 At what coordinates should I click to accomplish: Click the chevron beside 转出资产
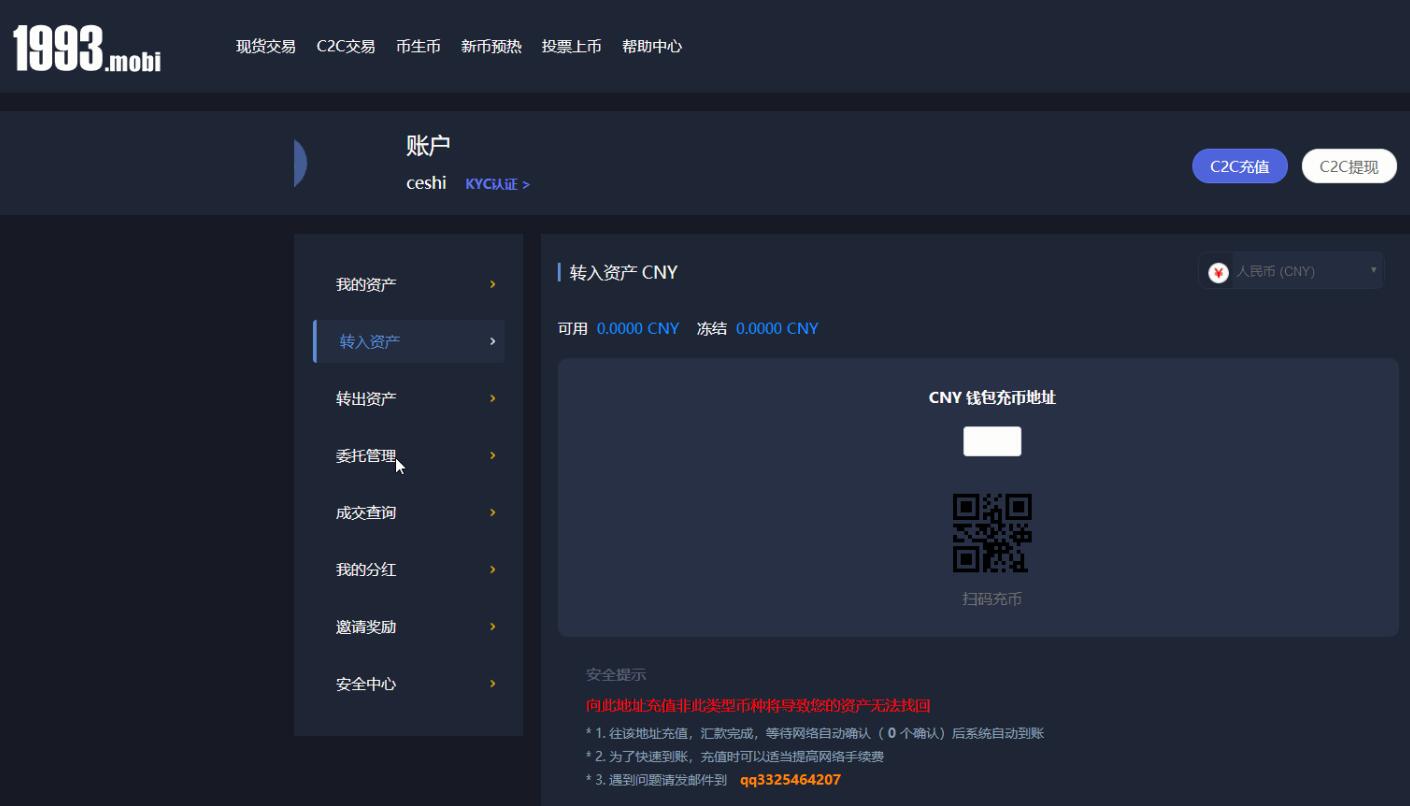pyautogui.click(x=492, y=398)
